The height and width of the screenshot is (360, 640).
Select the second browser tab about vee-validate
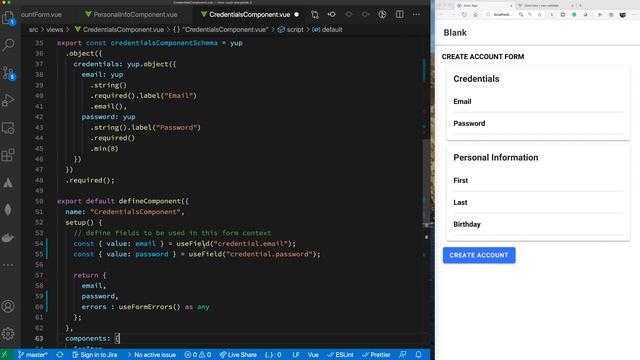click(546, 5)
